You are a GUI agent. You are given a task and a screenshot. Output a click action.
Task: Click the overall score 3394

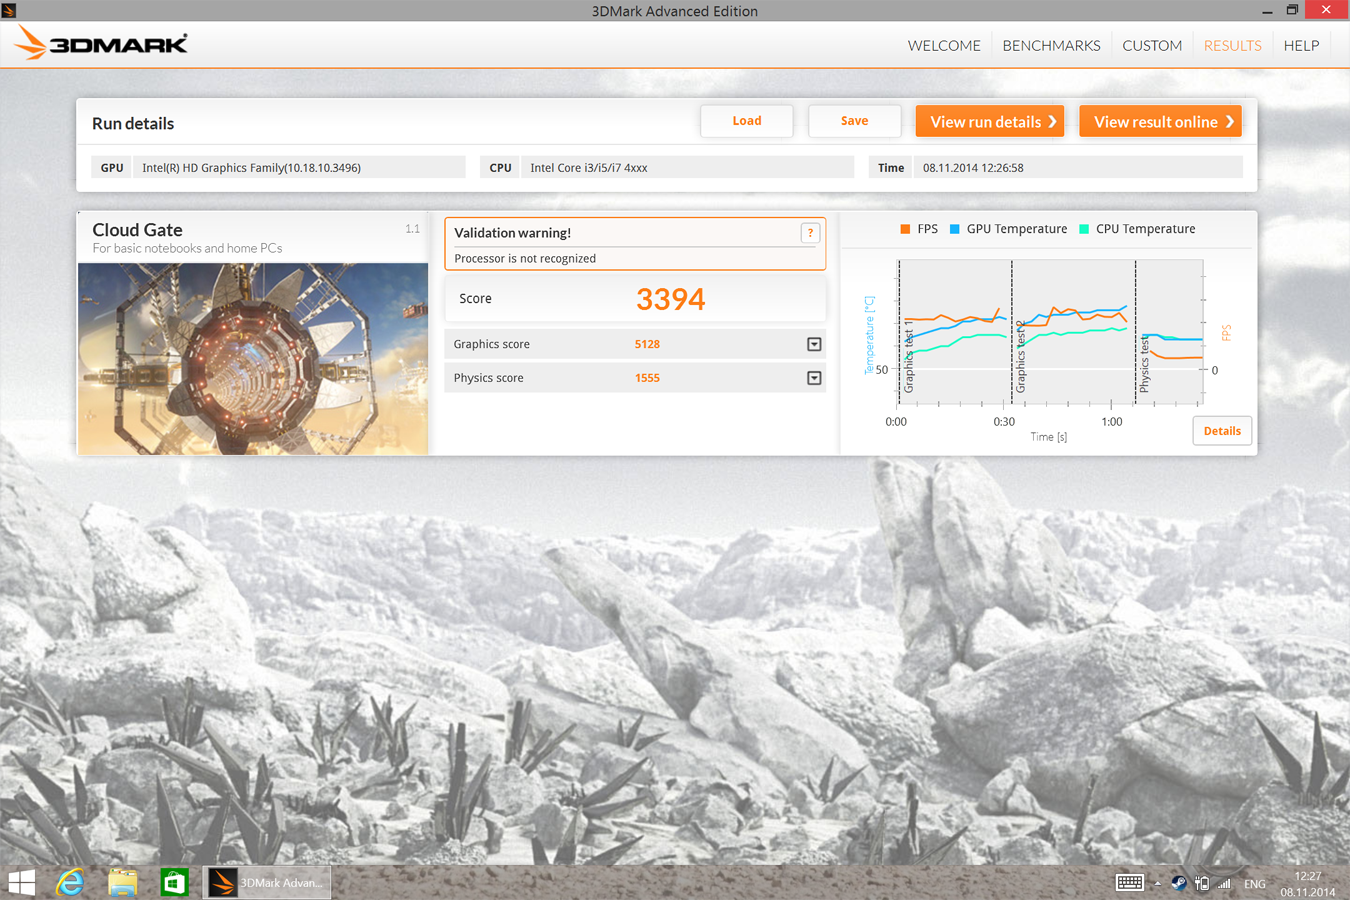671,299
